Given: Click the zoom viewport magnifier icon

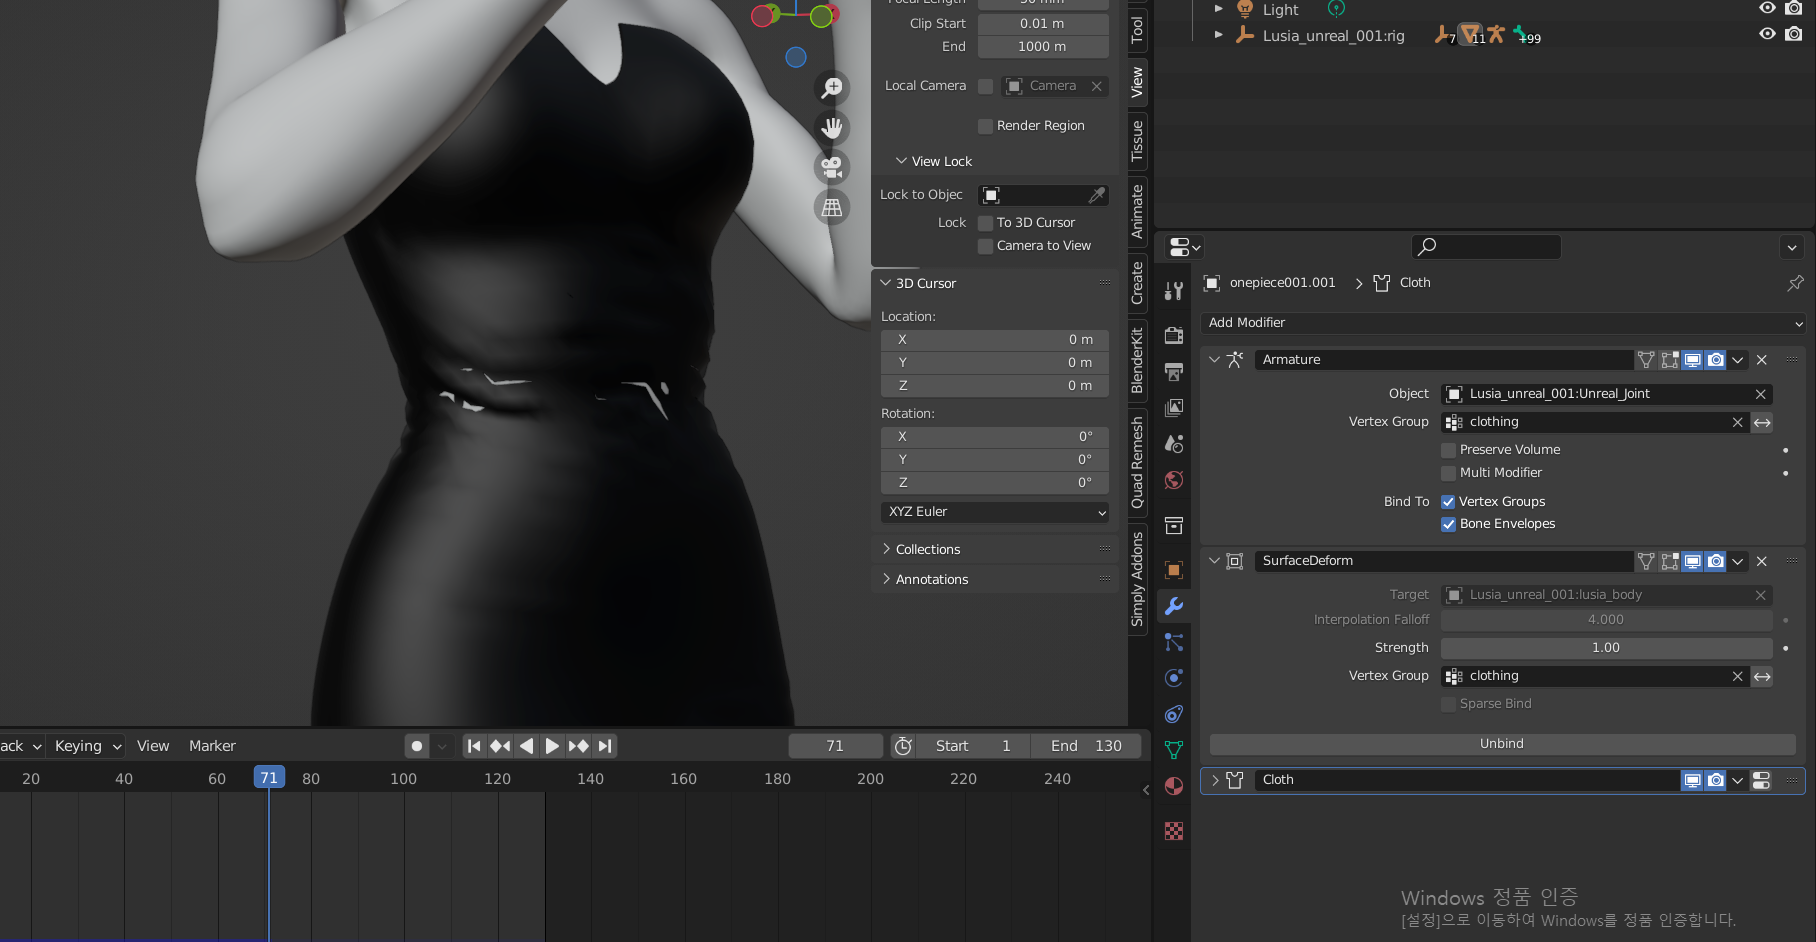Looking at the screenshot, I should [831, 88].
